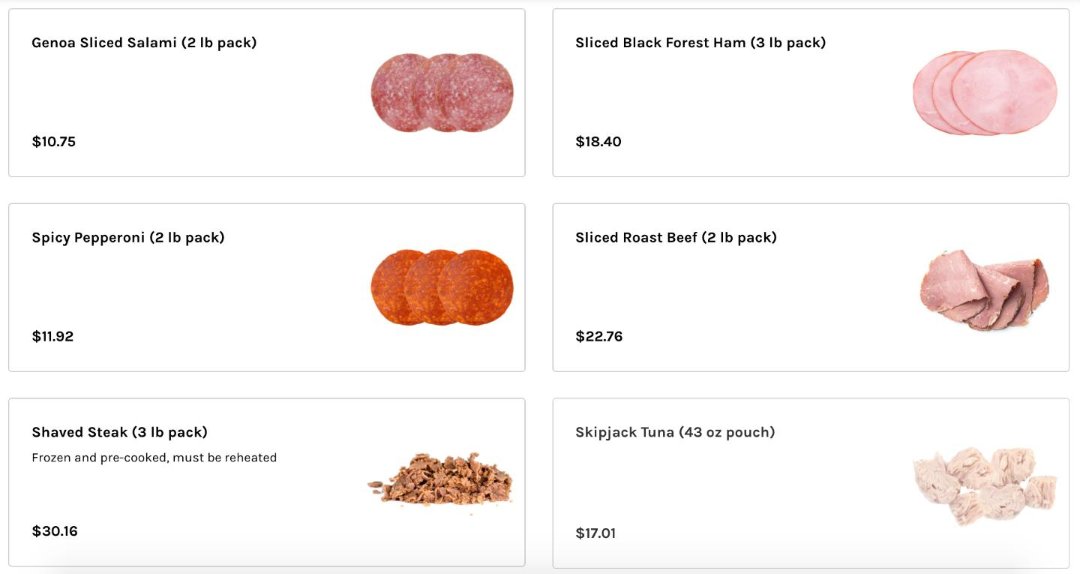Click empty space inside the Genoa Salami card
Viewport: 1080px width, 574px height.
220,100
